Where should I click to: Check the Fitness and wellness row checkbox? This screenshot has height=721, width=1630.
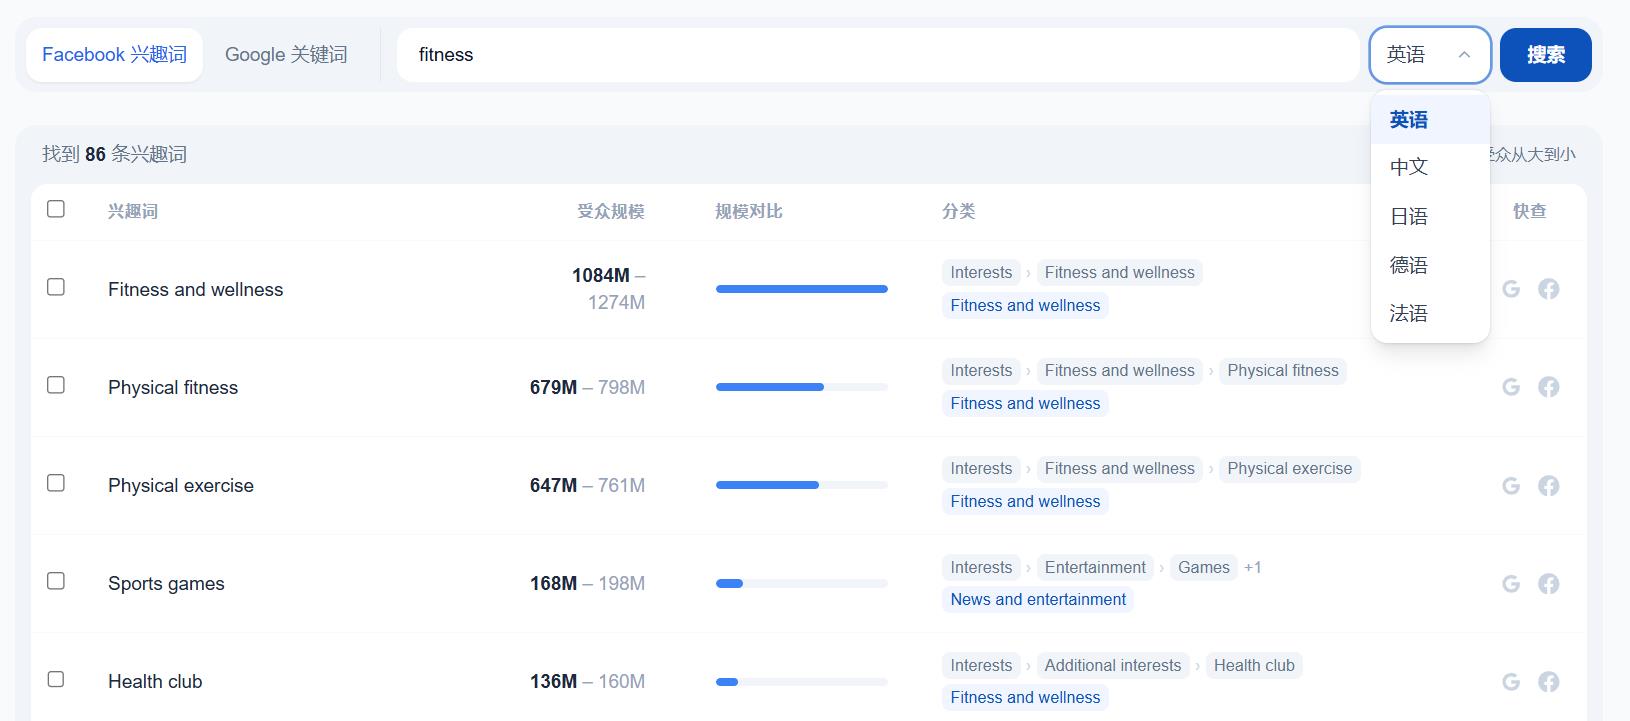[56, 287]
